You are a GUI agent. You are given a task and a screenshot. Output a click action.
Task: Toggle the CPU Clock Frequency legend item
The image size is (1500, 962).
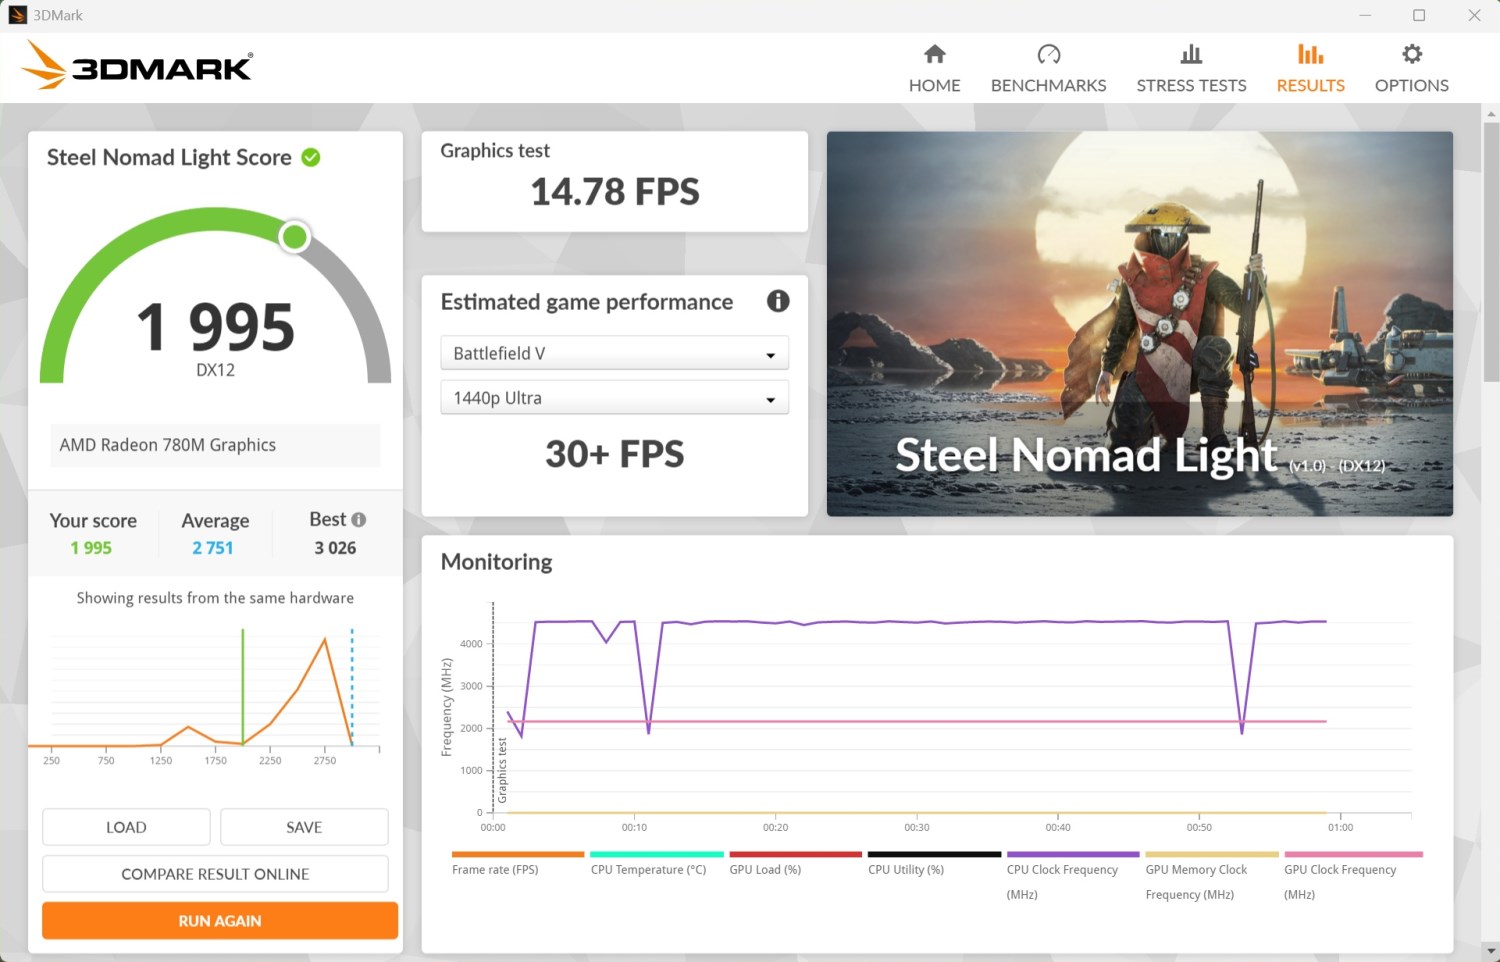[1072, 876]
